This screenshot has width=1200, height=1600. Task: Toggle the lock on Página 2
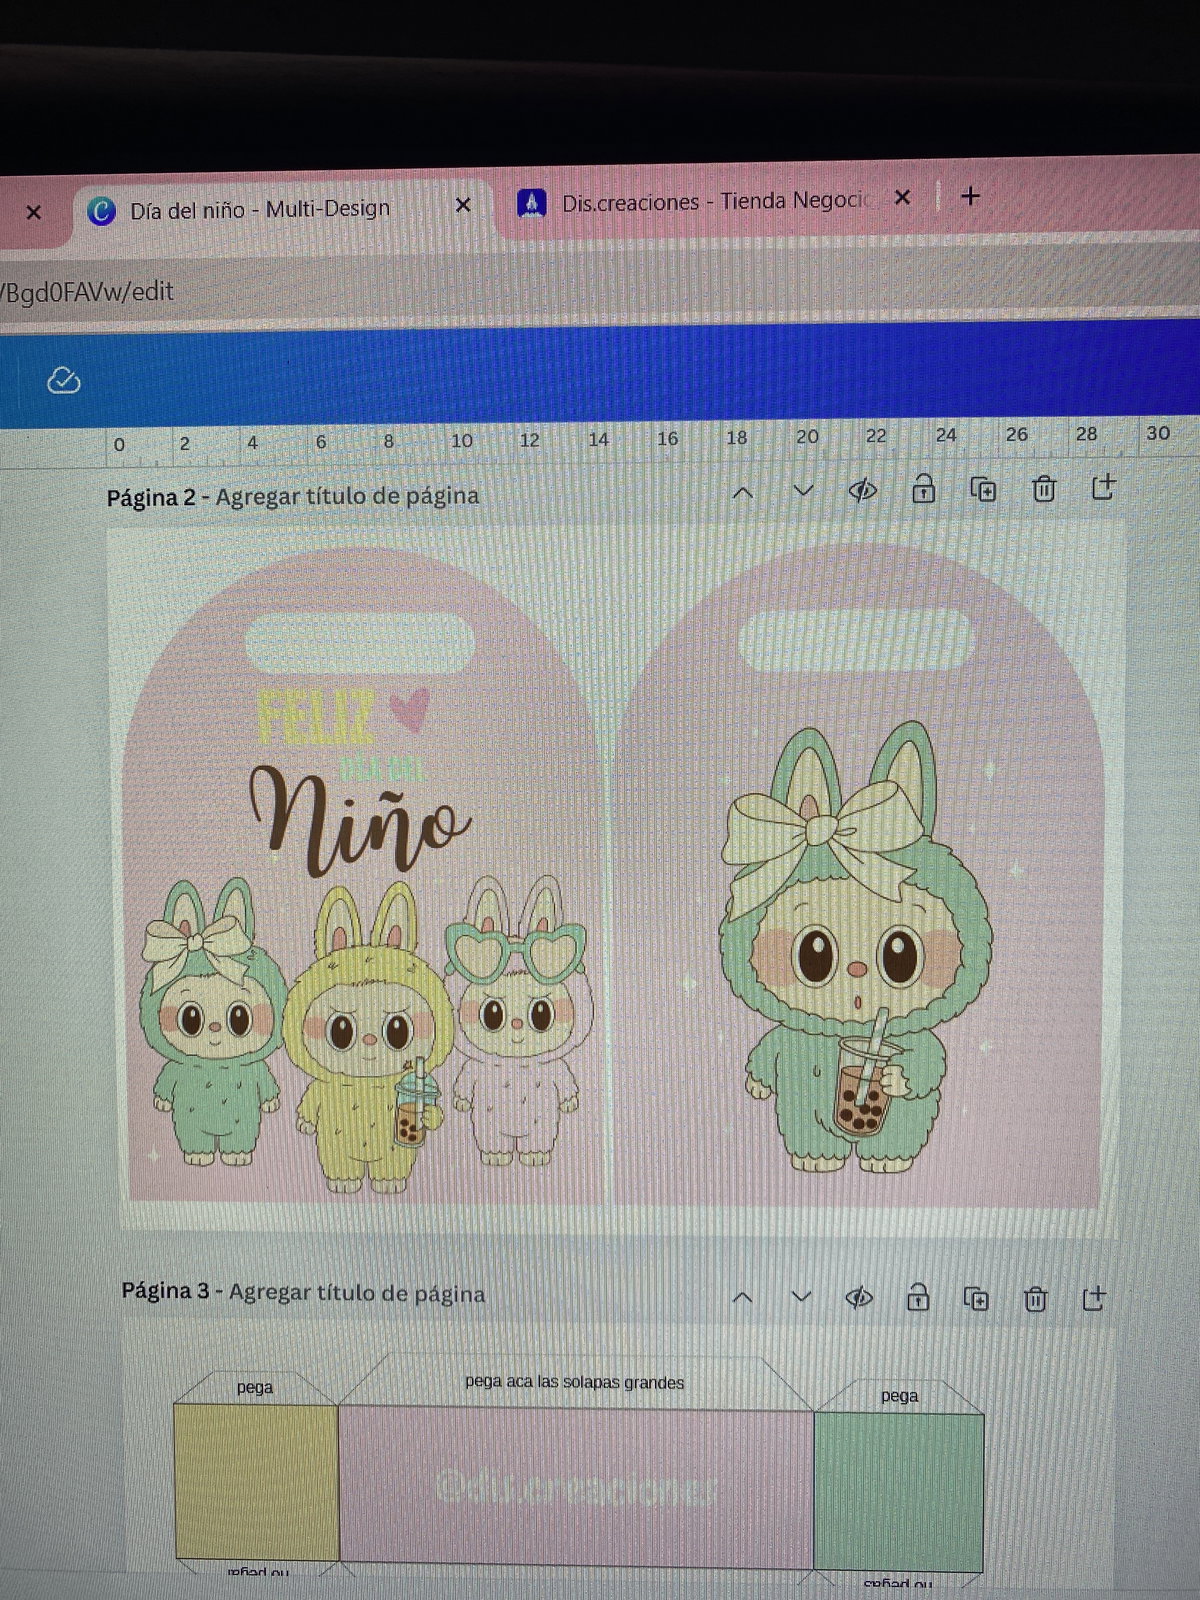[923, 489]
